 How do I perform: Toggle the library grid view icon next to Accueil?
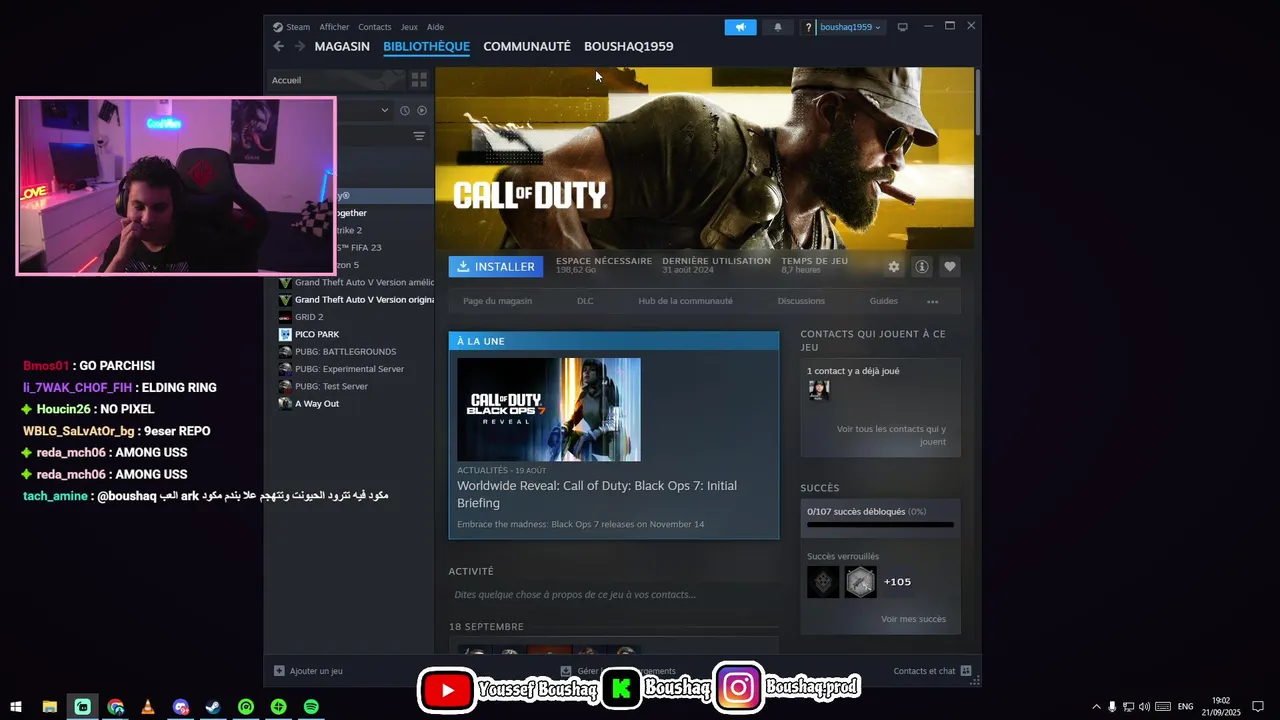[x=419, y=80]
